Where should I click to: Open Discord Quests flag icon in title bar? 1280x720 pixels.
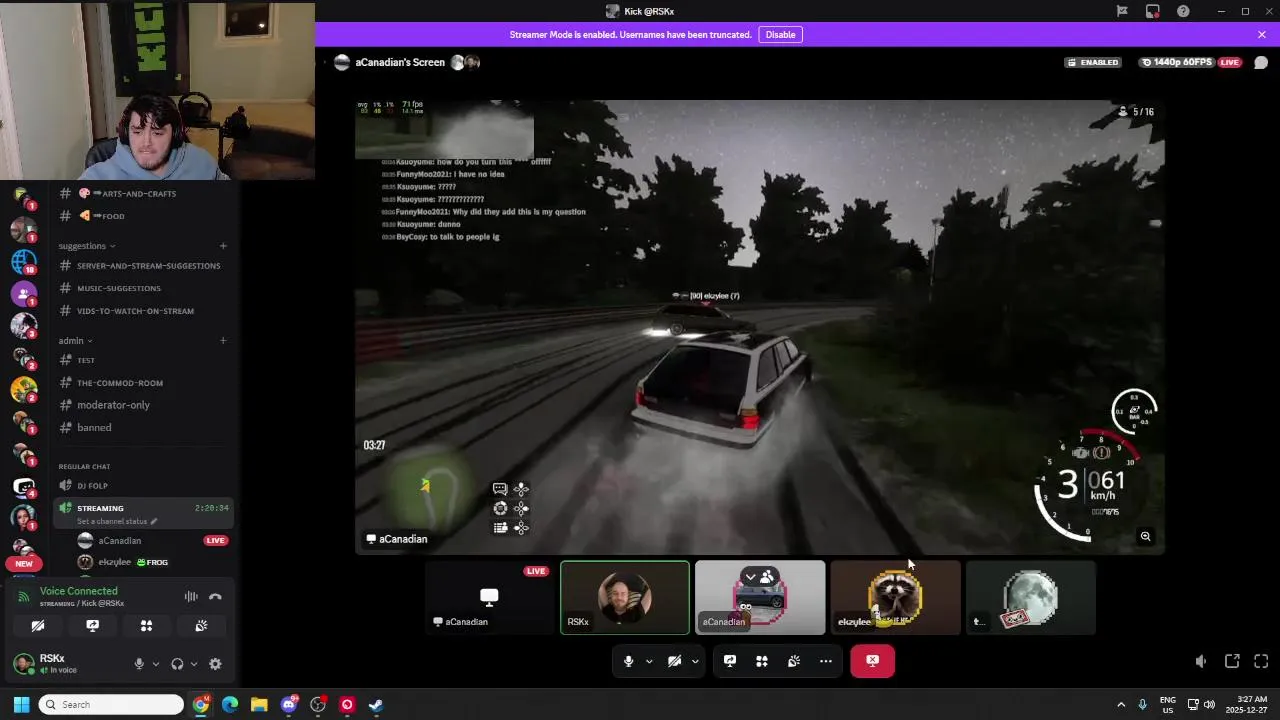[1122, 11]
